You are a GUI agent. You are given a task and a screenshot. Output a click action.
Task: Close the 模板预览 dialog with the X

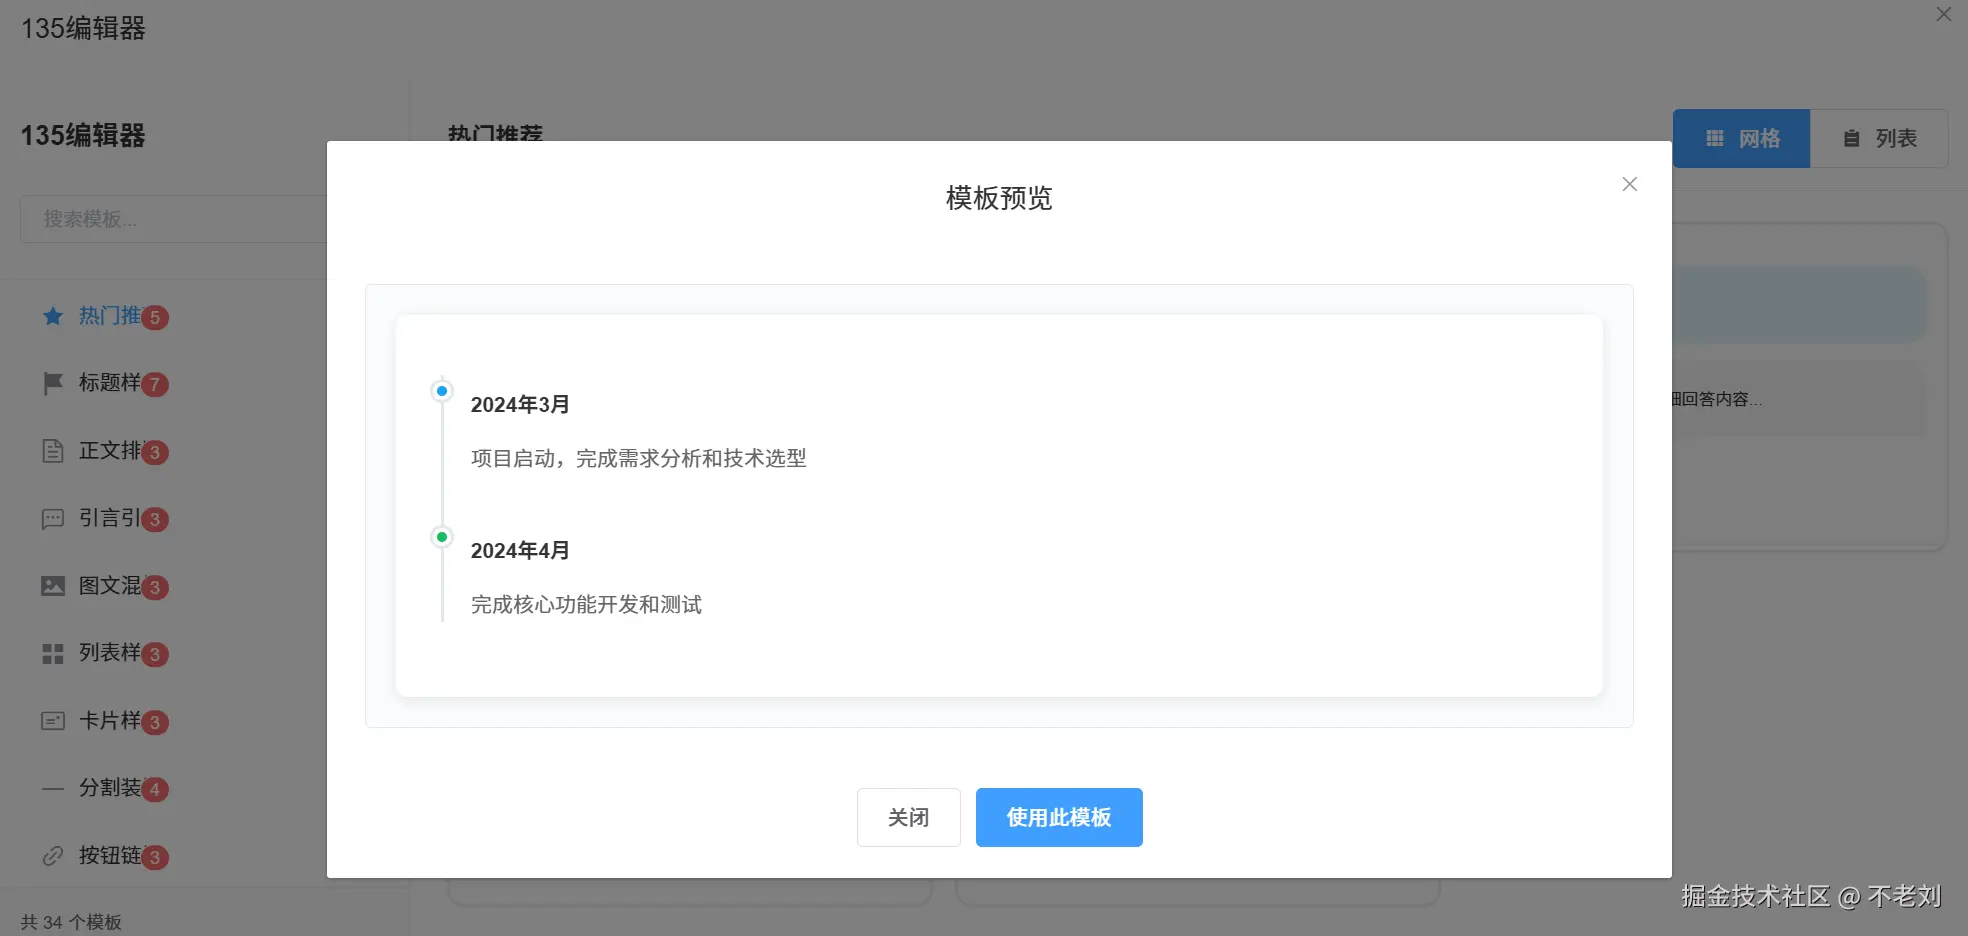[x=1630, y=184]
